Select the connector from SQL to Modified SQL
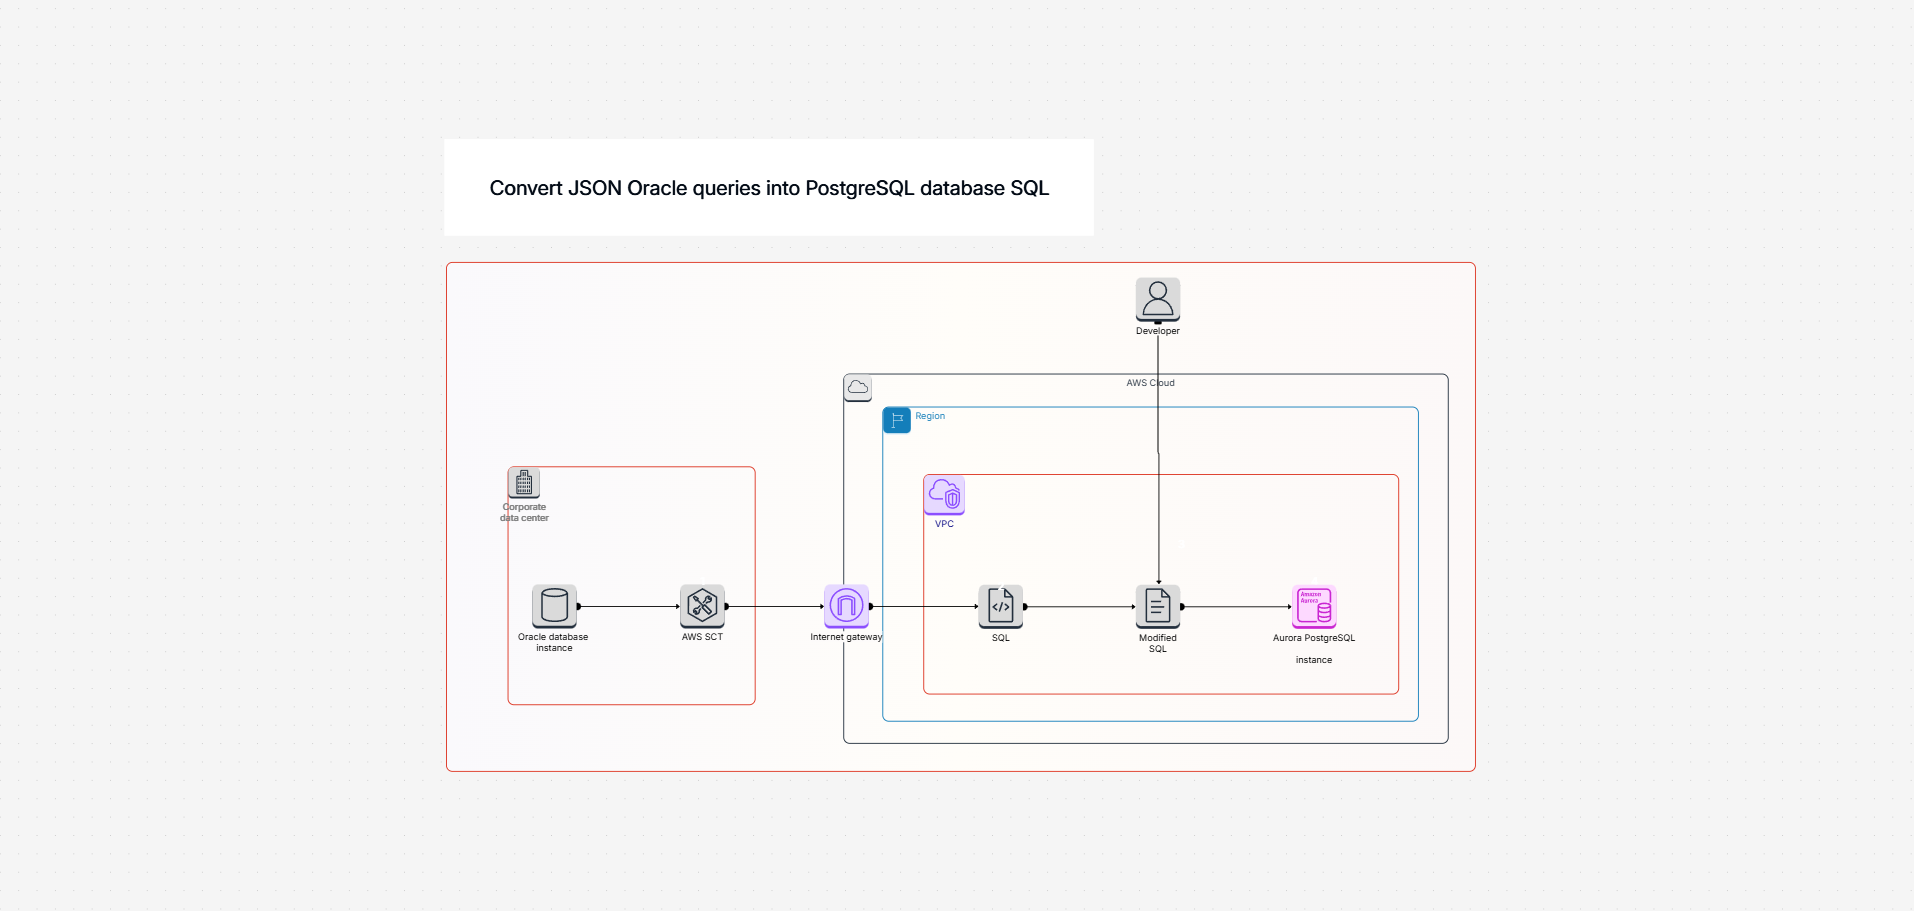The height and width of the screenshot is (911, 1914). coord(1080,607)
